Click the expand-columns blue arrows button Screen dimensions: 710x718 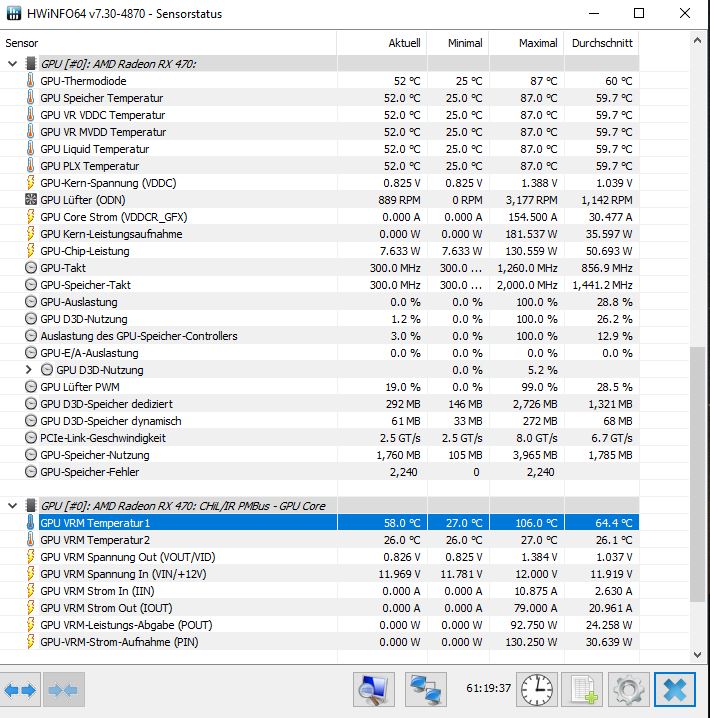(20, 690)
